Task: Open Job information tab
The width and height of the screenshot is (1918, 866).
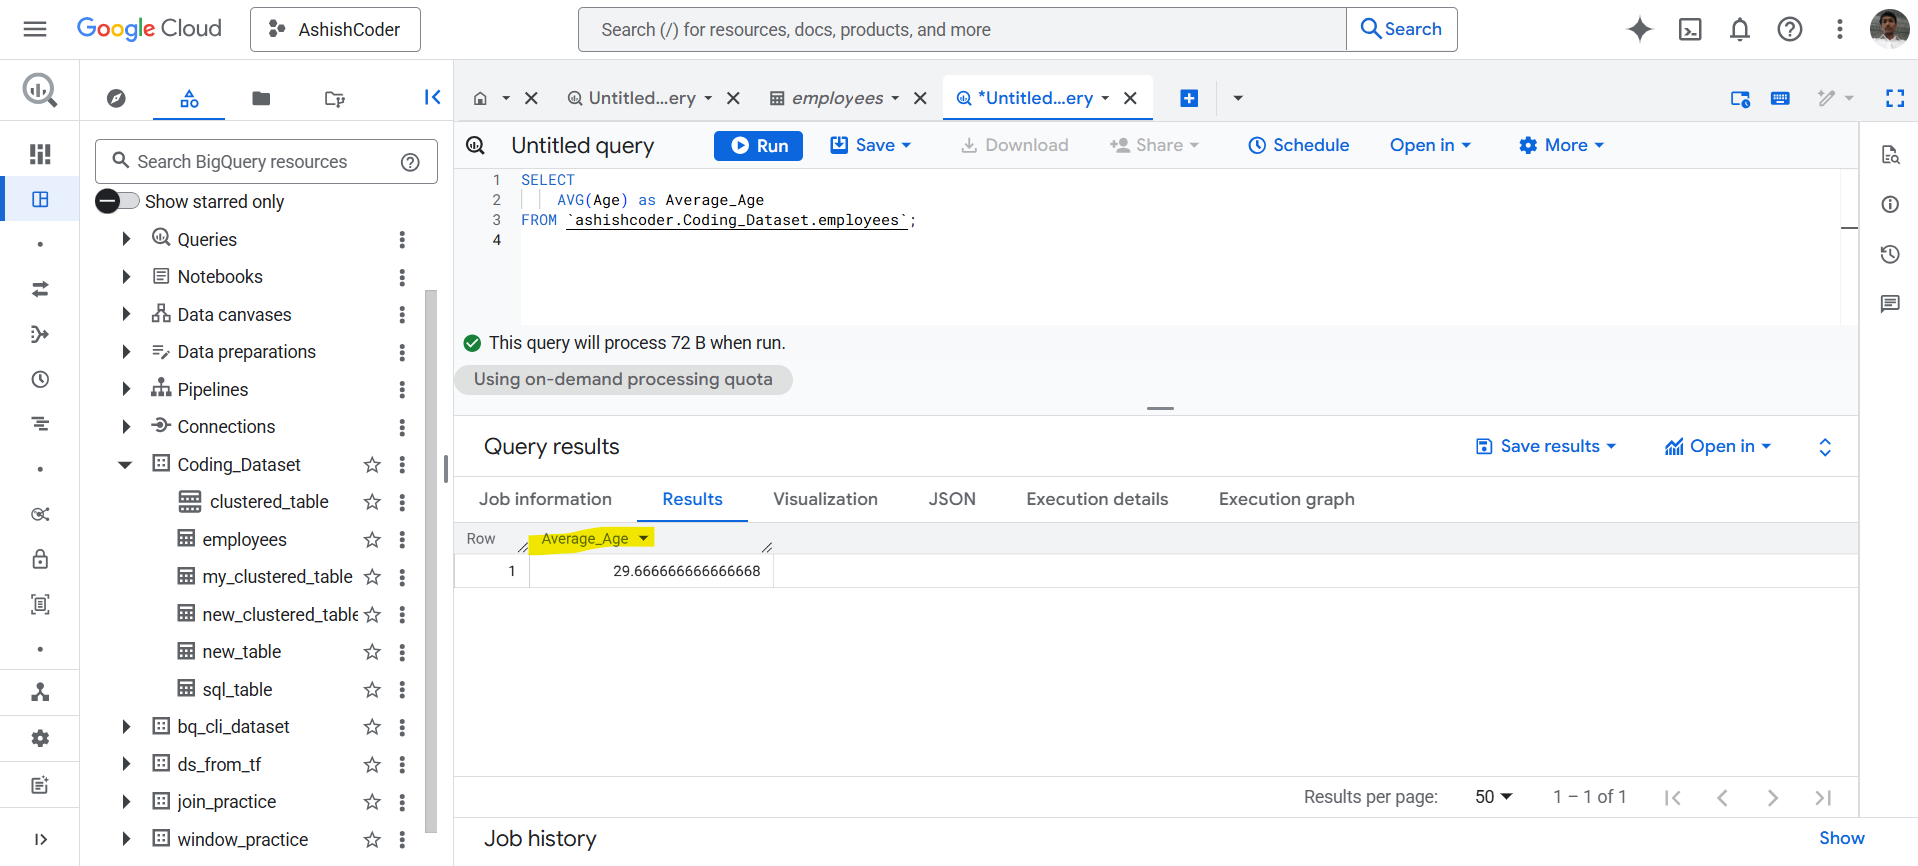Action: pos(545,499)
